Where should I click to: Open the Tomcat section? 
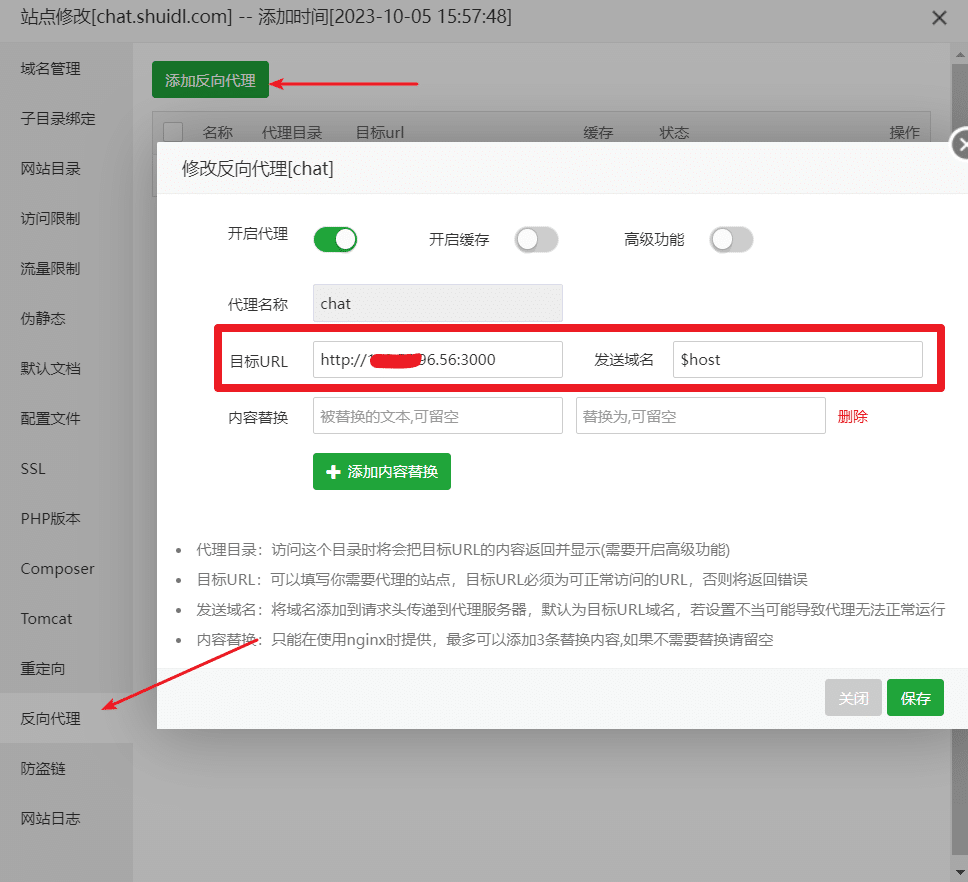pos(47,618)
